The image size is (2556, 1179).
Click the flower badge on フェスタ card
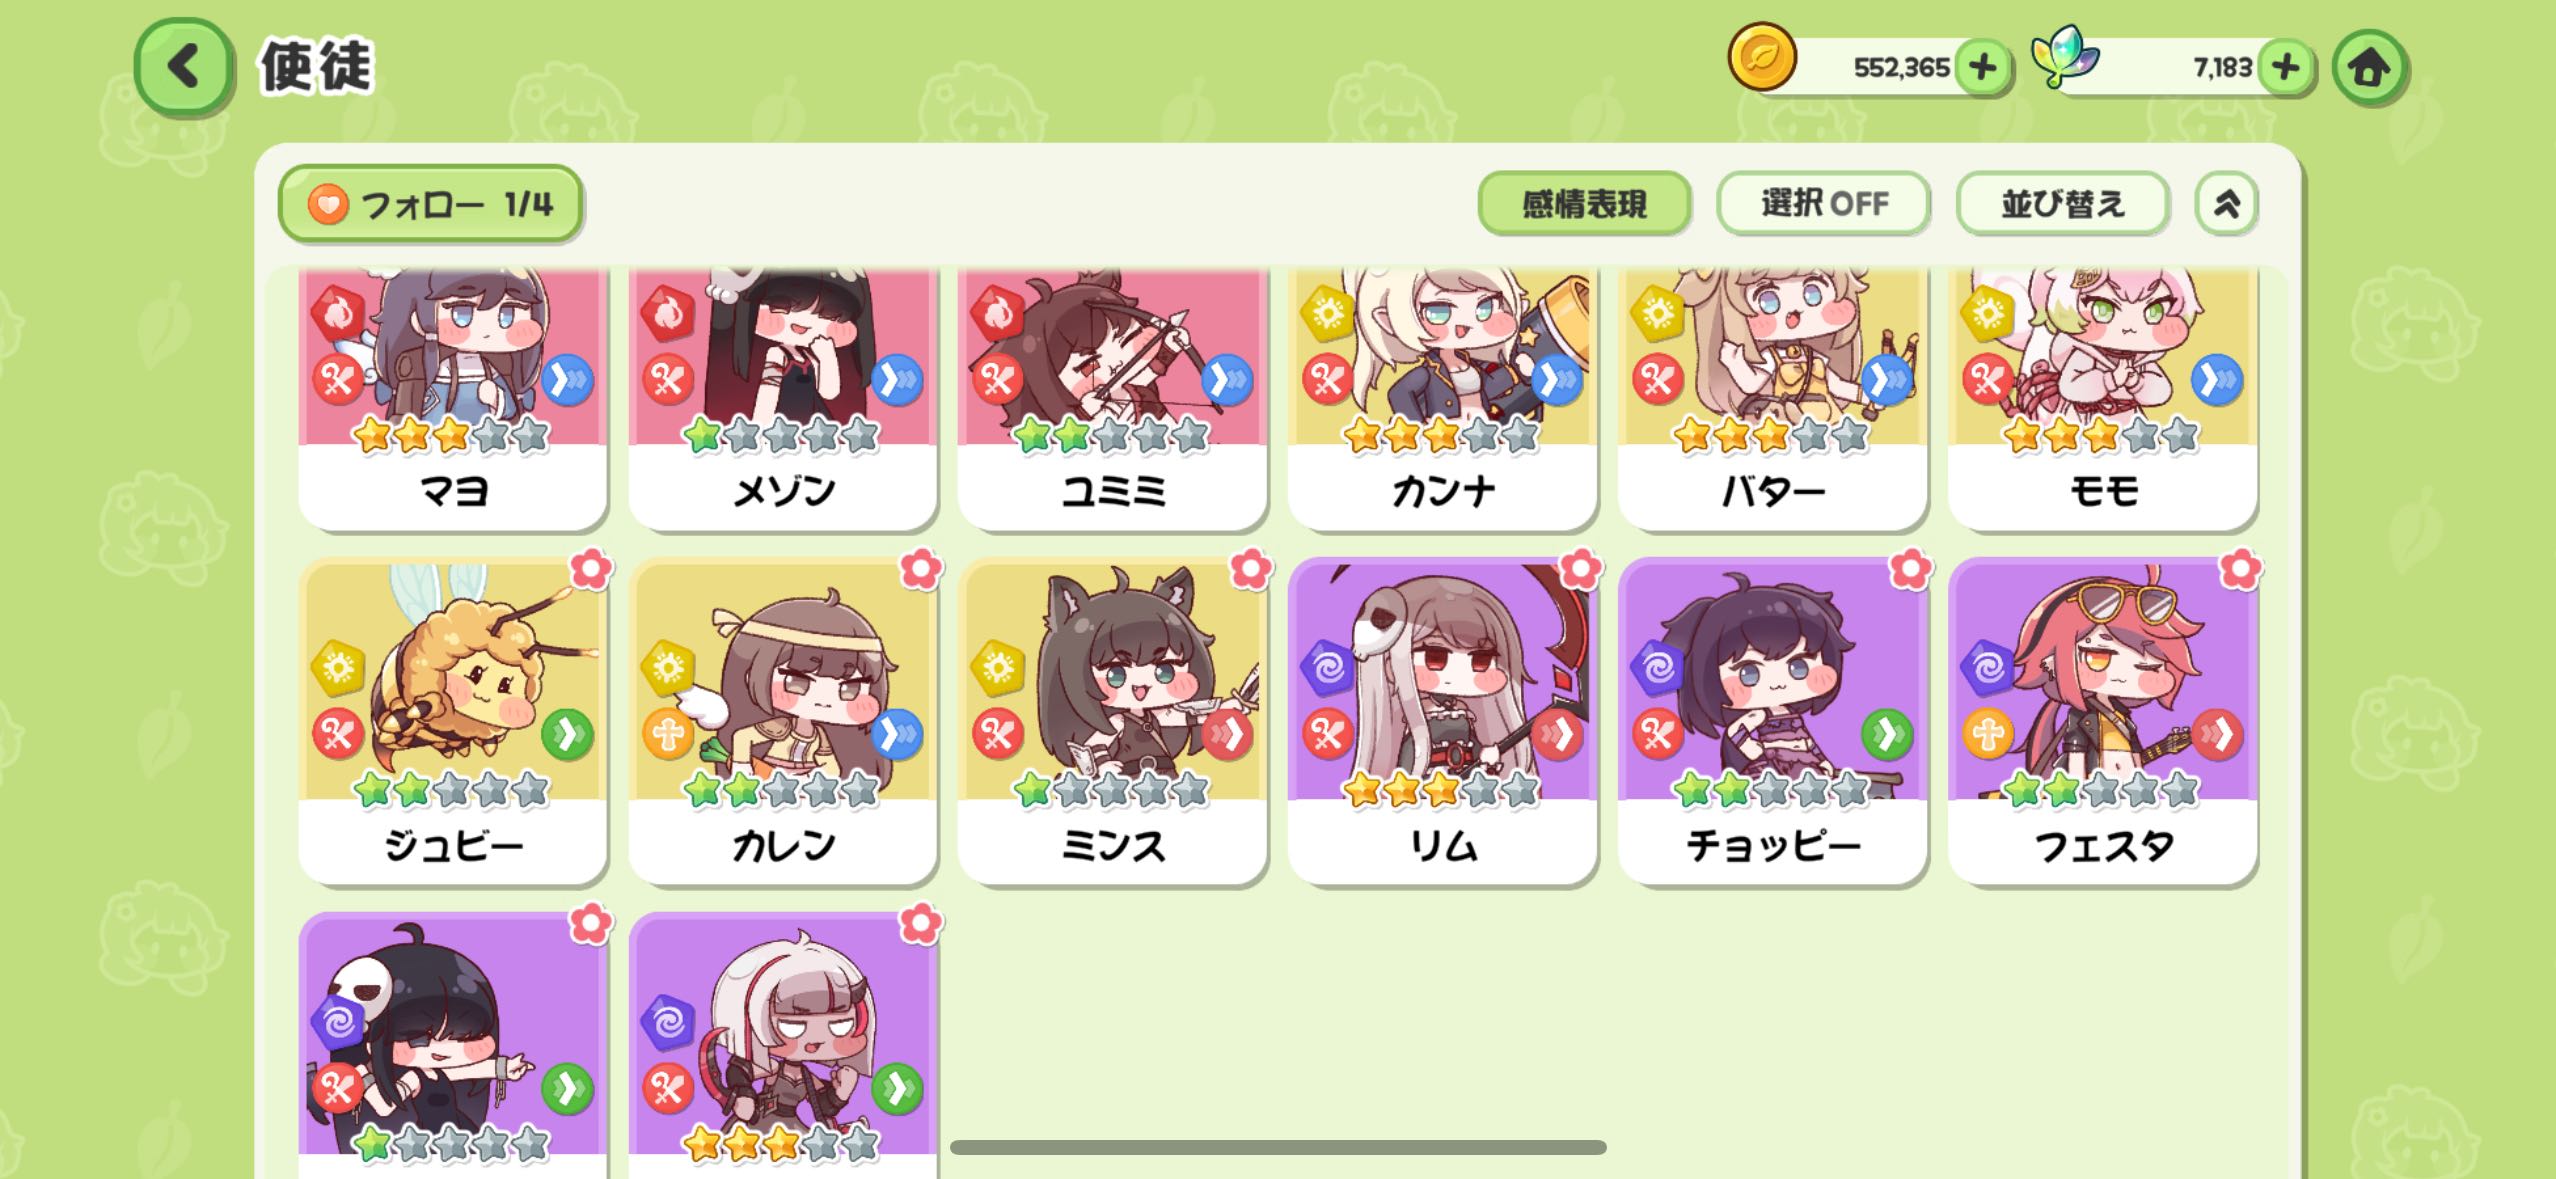(x=2240, y=569)
